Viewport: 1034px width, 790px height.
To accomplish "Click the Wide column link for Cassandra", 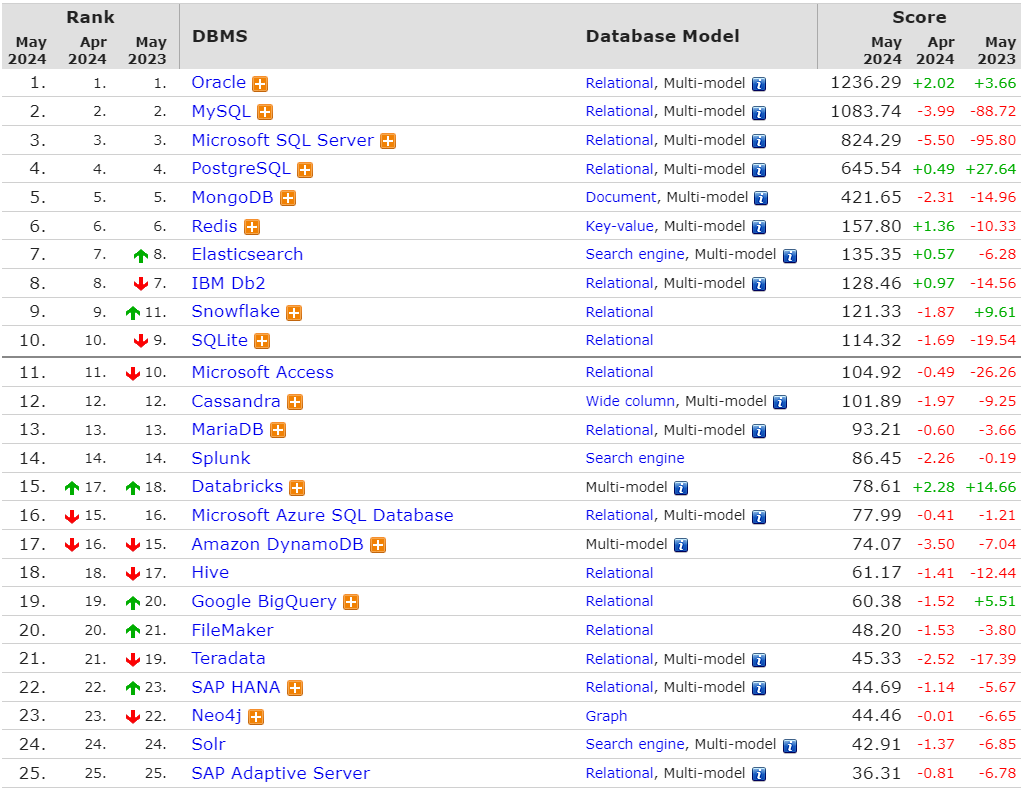I will pyautogui.click(x=630, y=401).
